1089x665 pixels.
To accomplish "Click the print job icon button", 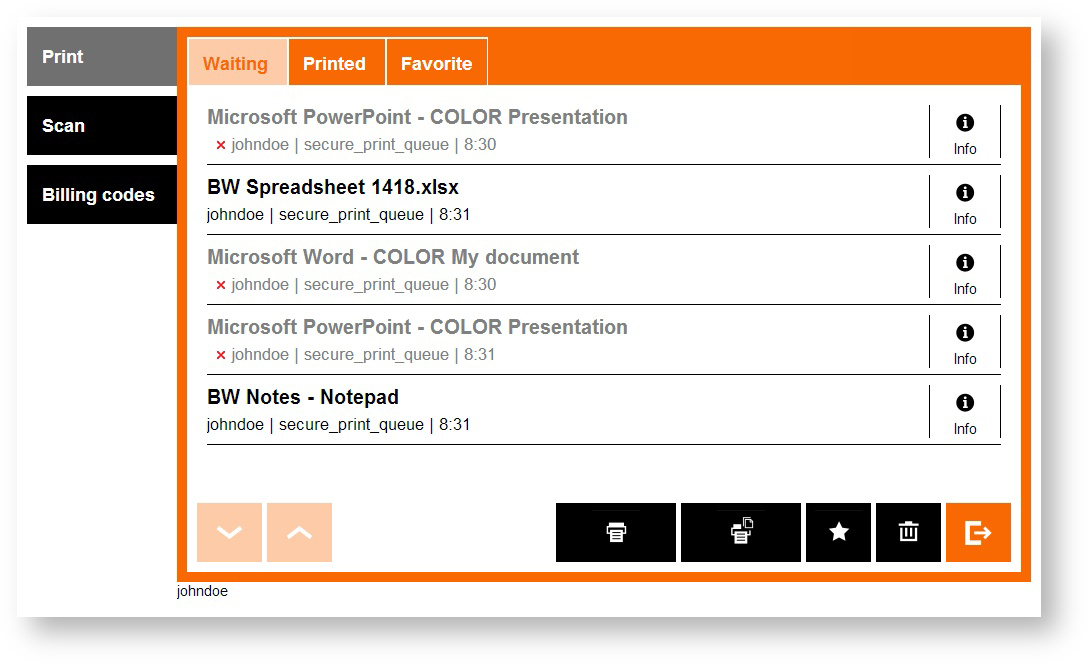I will point(616,532).
